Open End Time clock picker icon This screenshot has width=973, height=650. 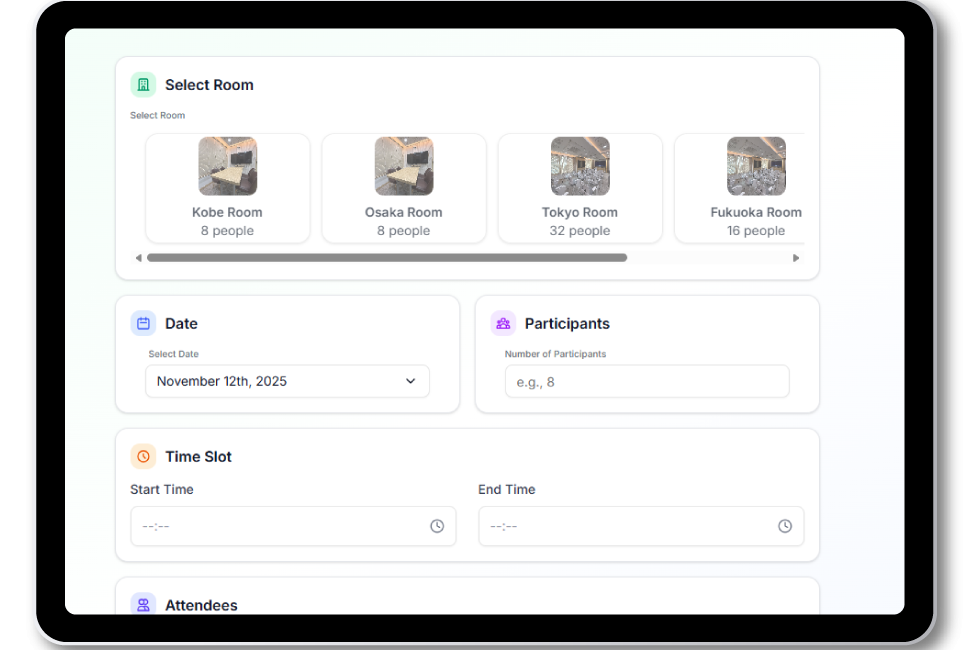[785, 526]
